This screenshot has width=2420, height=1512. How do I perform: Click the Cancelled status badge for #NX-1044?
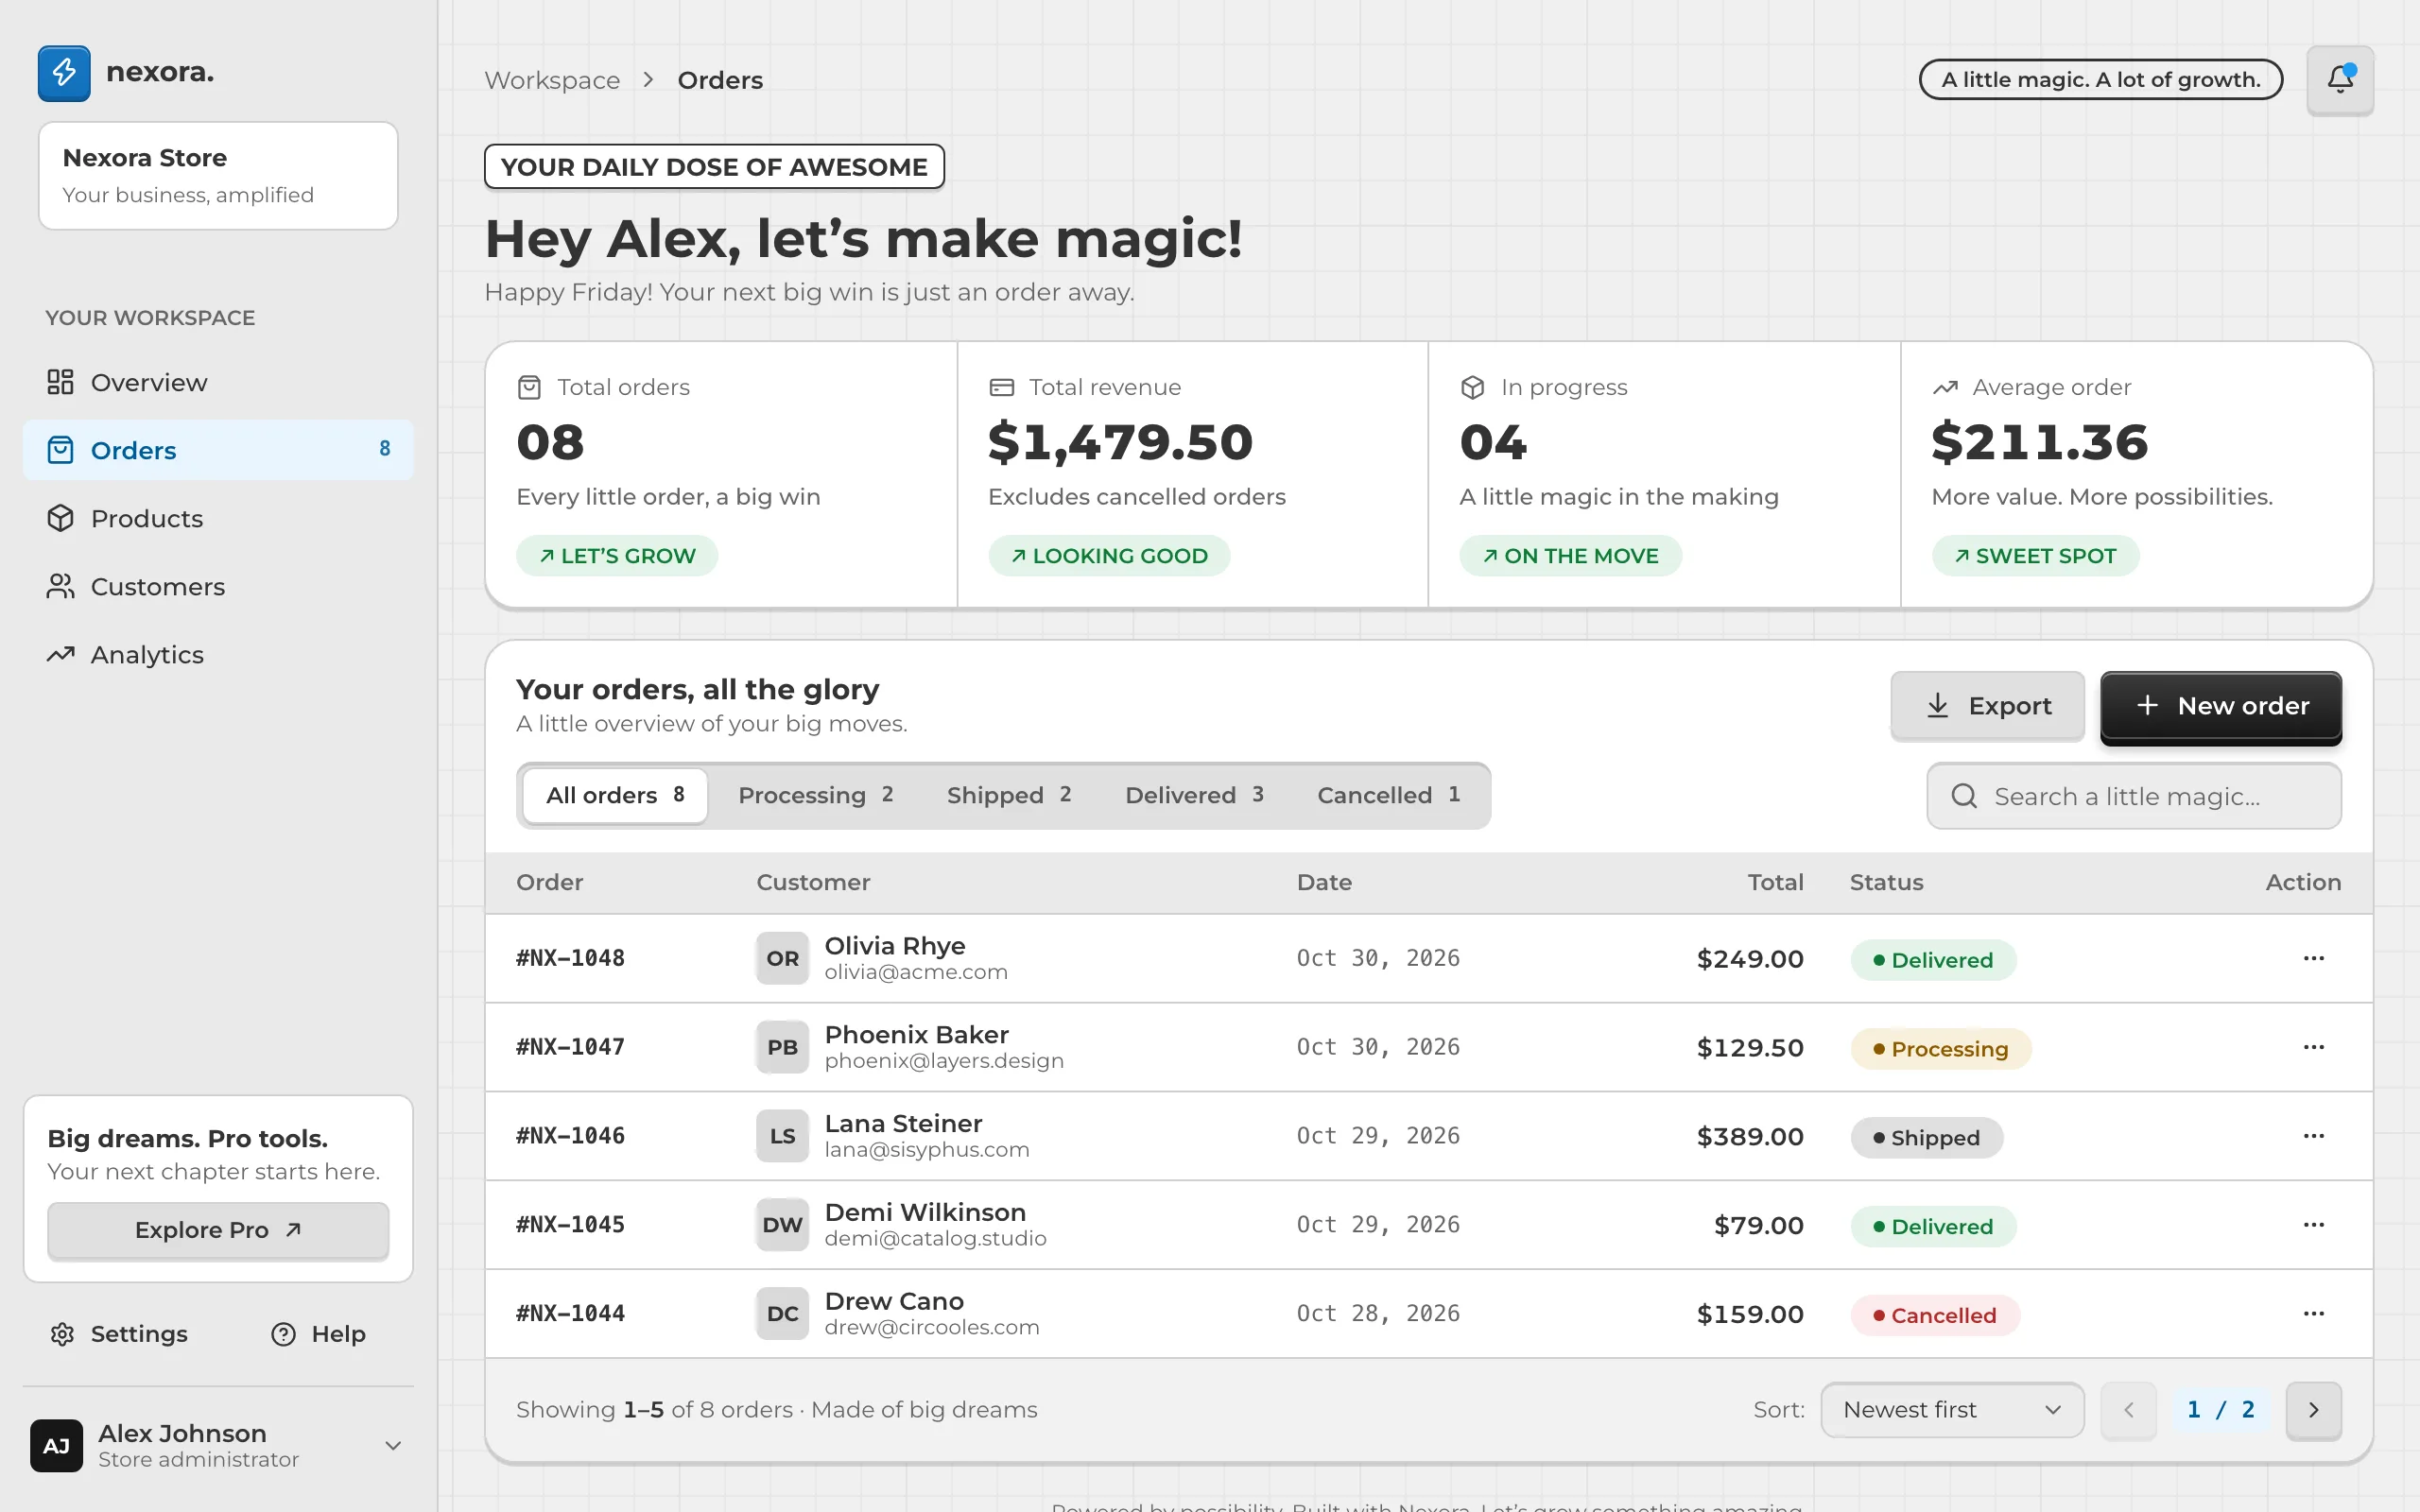tap(1935, 1315)
